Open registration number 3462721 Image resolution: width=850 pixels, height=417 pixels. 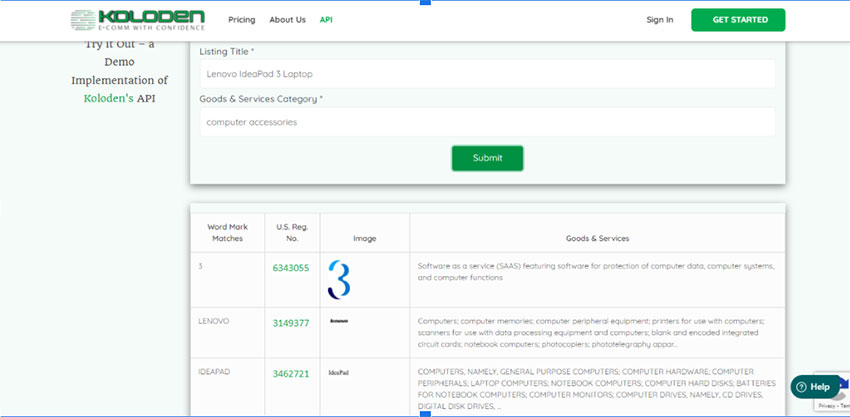291,374
